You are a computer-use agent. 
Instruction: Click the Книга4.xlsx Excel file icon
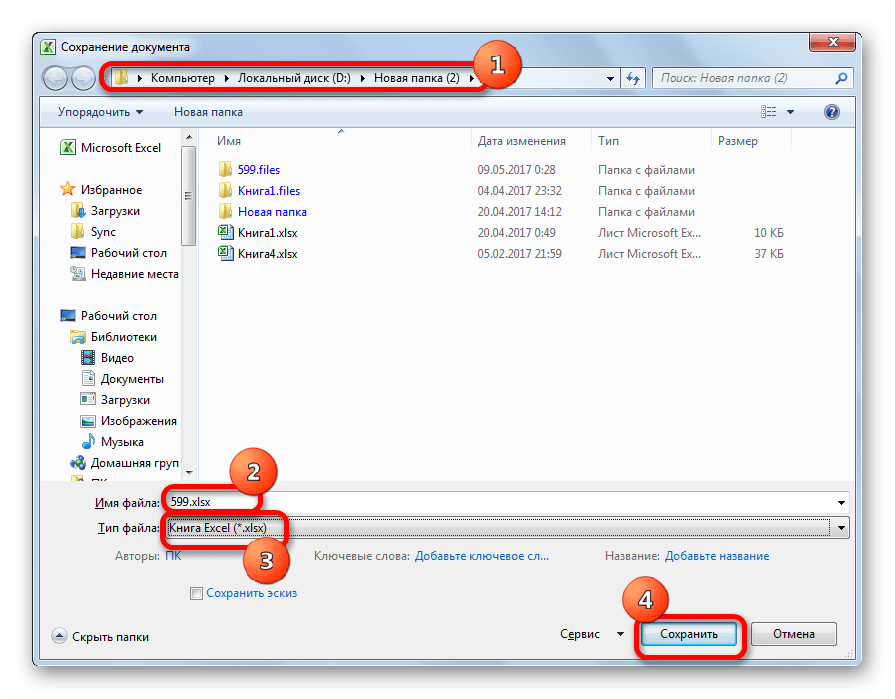point(225,253)
